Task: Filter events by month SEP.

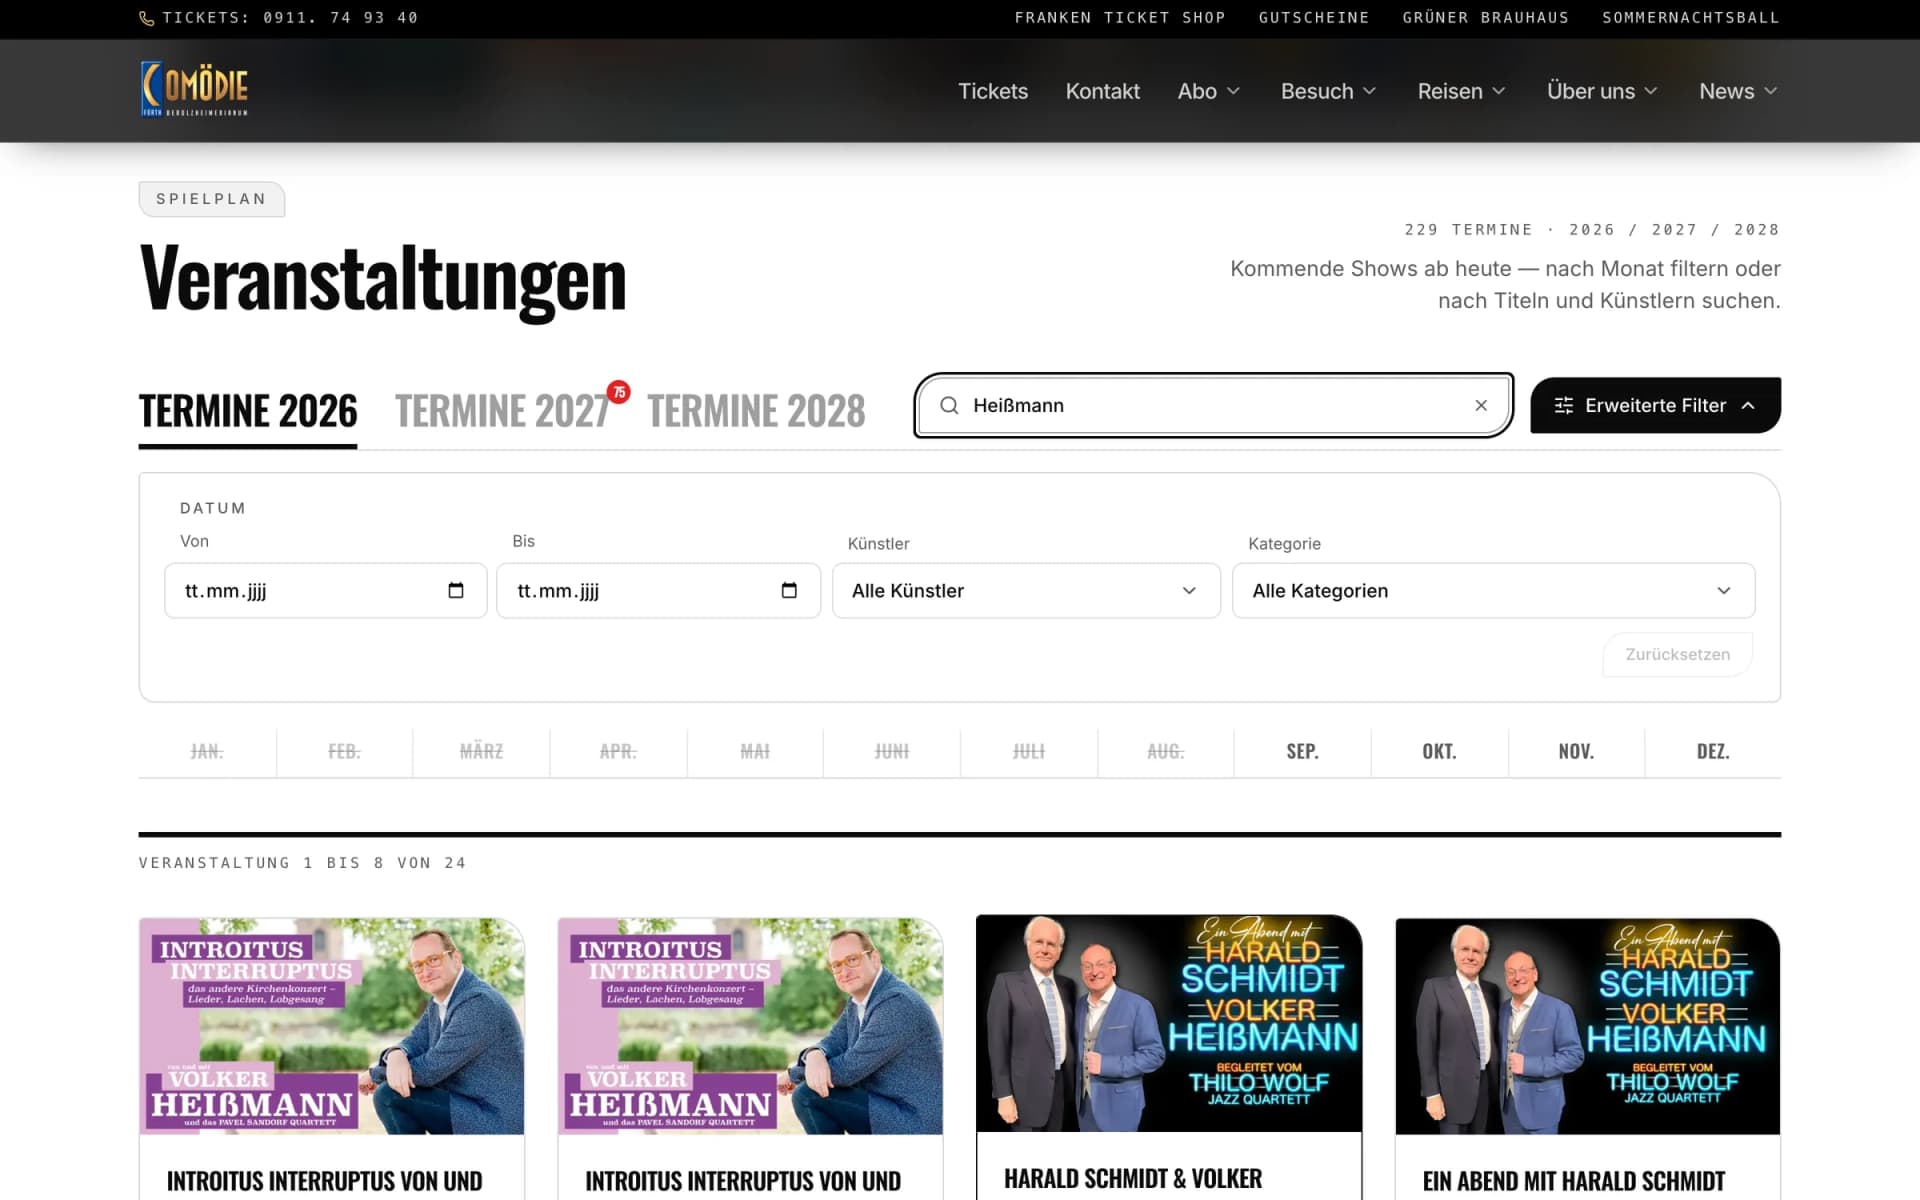Action: 1302,751
